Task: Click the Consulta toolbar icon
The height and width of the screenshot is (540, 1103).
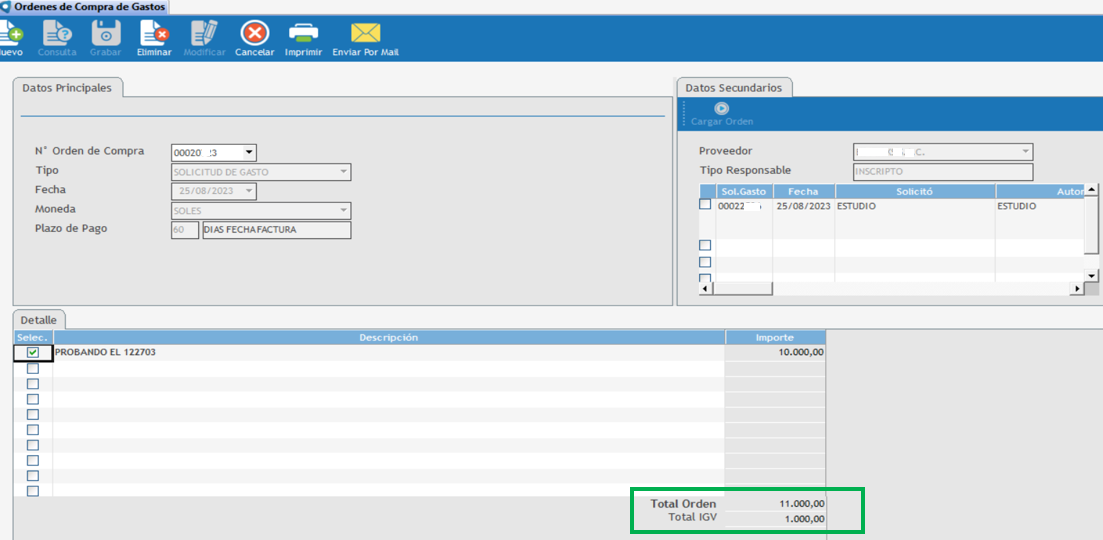Action: pyautogui.click(x=57, y=33)
